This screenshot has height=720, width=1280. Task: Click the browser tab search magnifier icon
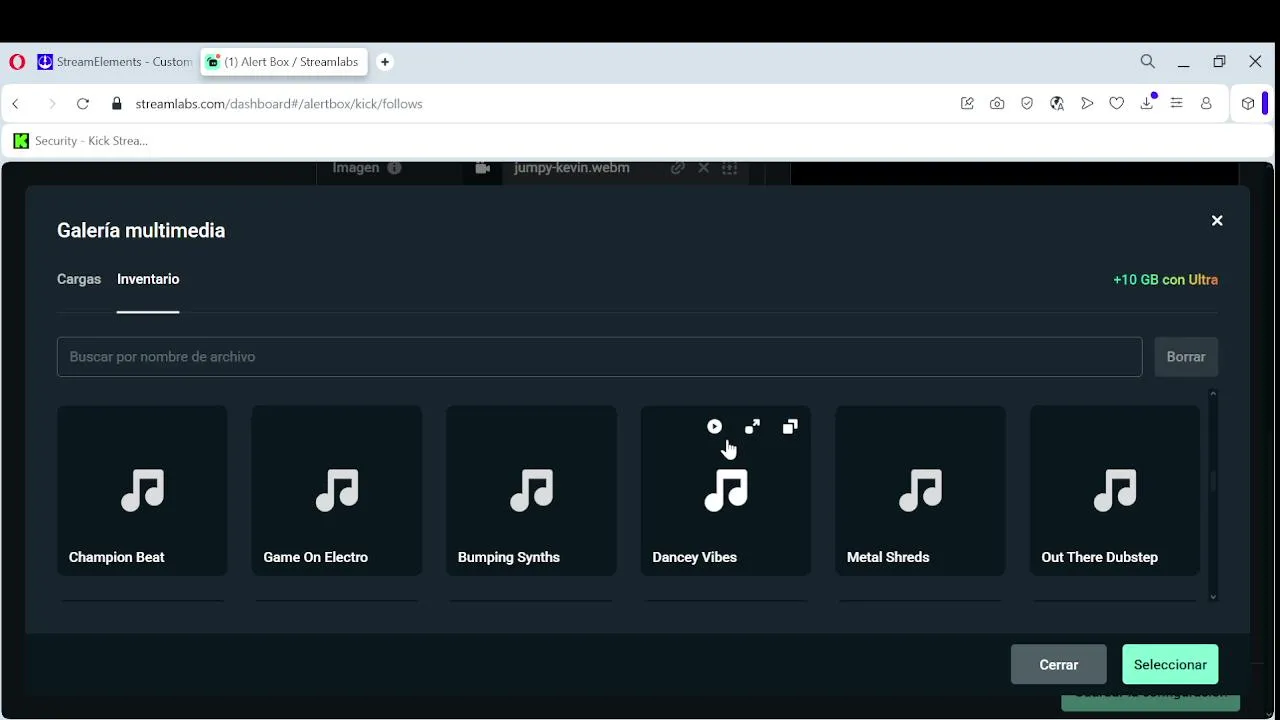1148,62
